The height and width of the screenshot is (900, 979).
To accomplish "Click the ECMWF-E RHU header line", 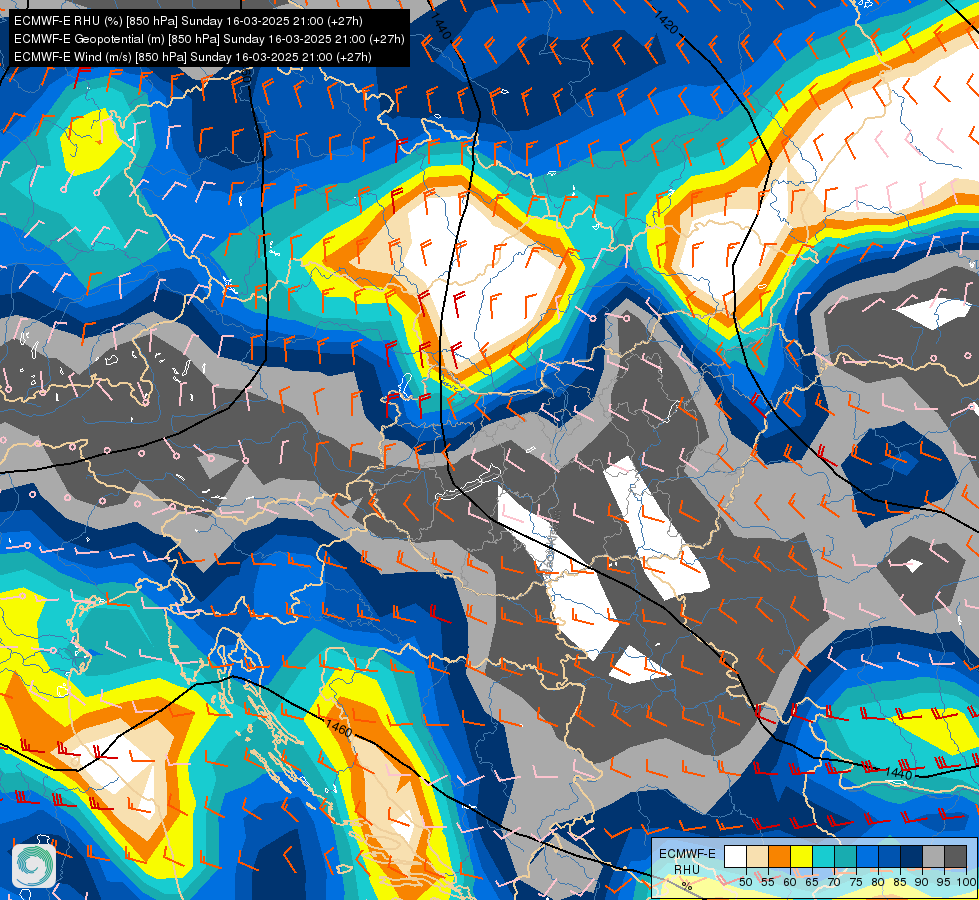I will tap(188, 21).
